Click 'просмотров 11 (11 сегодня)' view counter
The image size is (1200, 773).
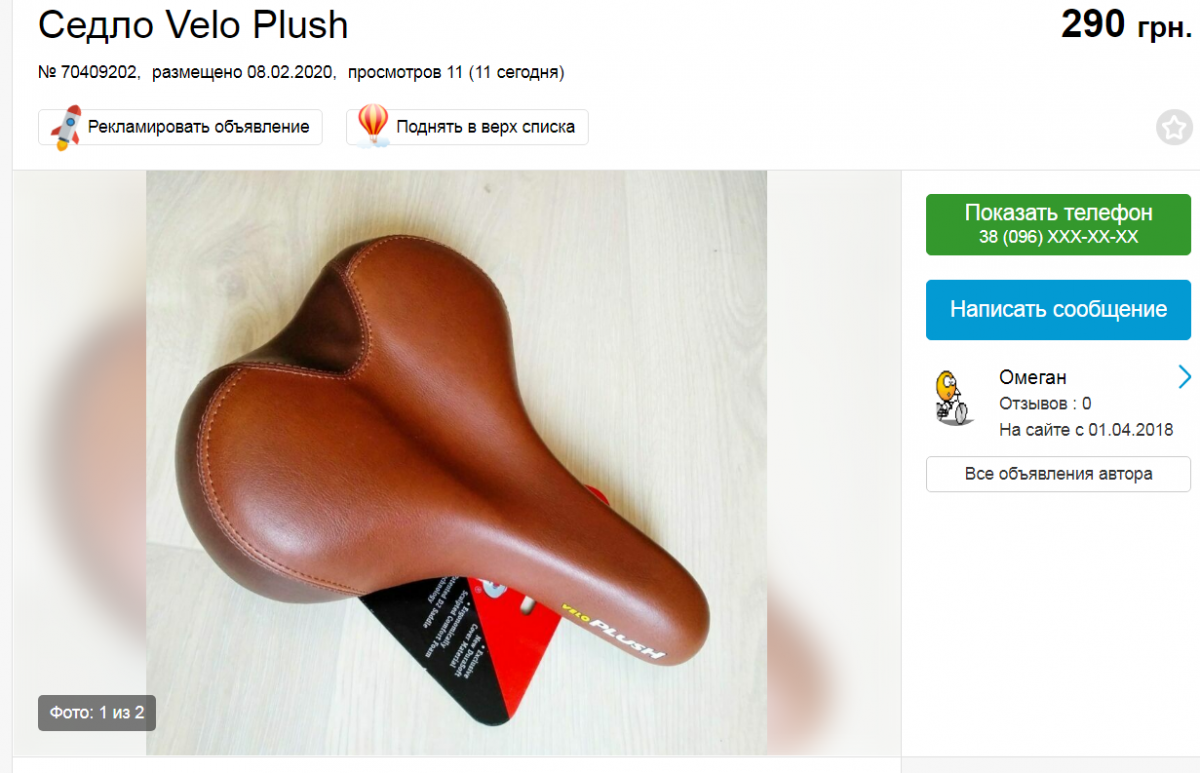463,72
